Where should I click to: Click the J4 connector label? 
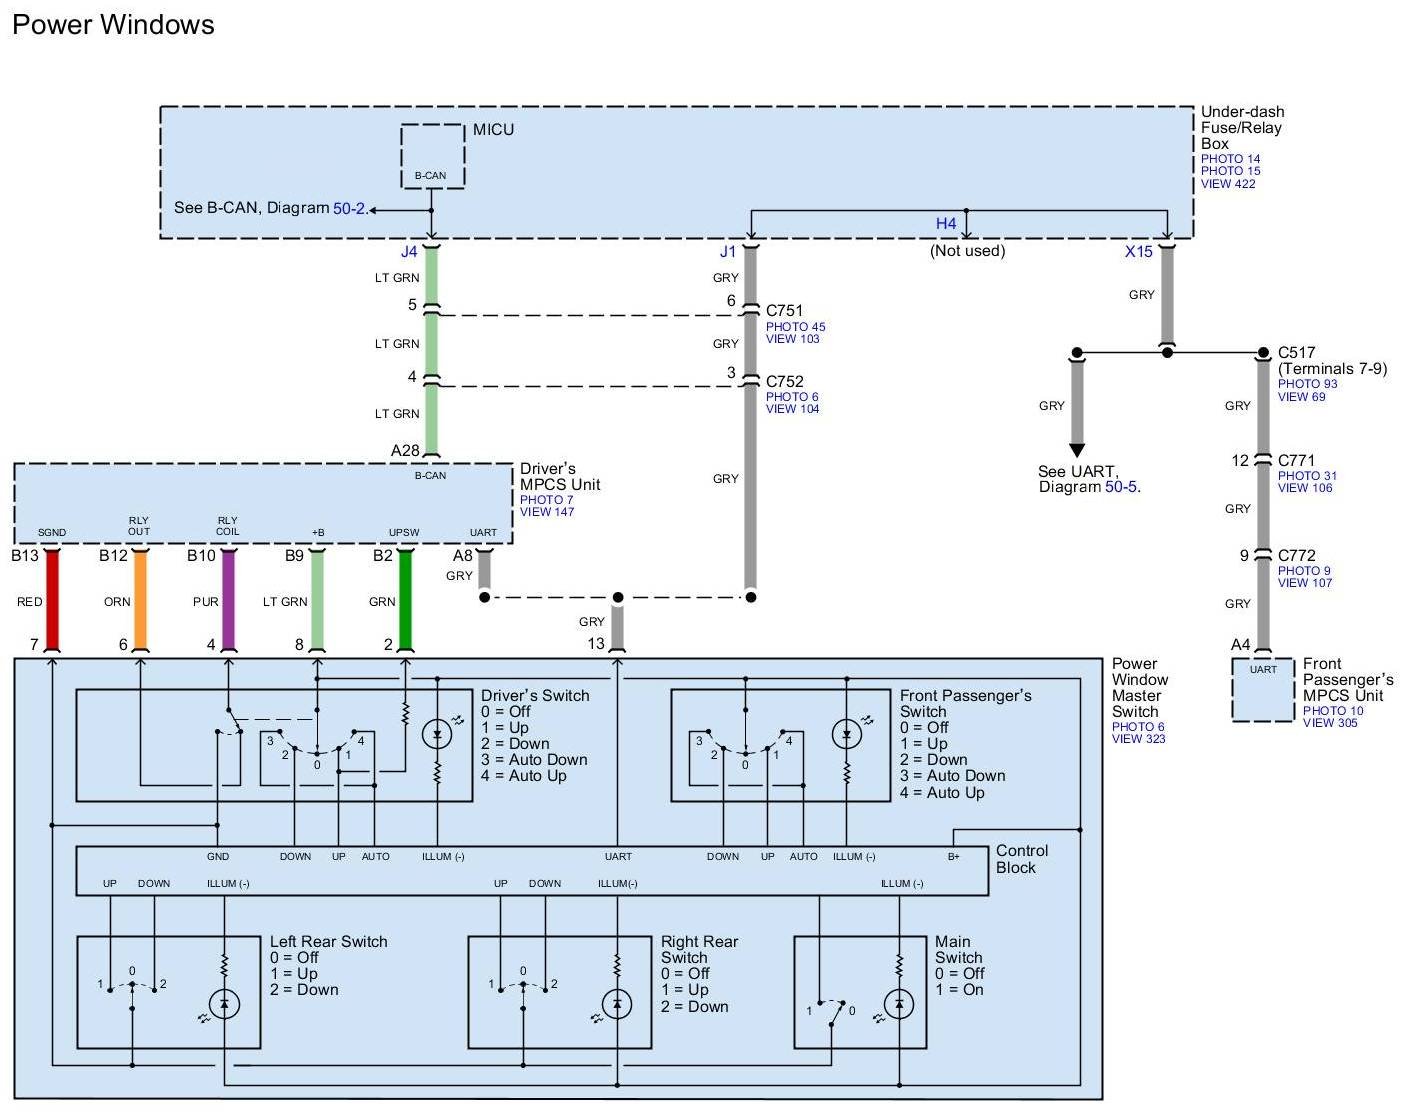(x=408, y=252)
